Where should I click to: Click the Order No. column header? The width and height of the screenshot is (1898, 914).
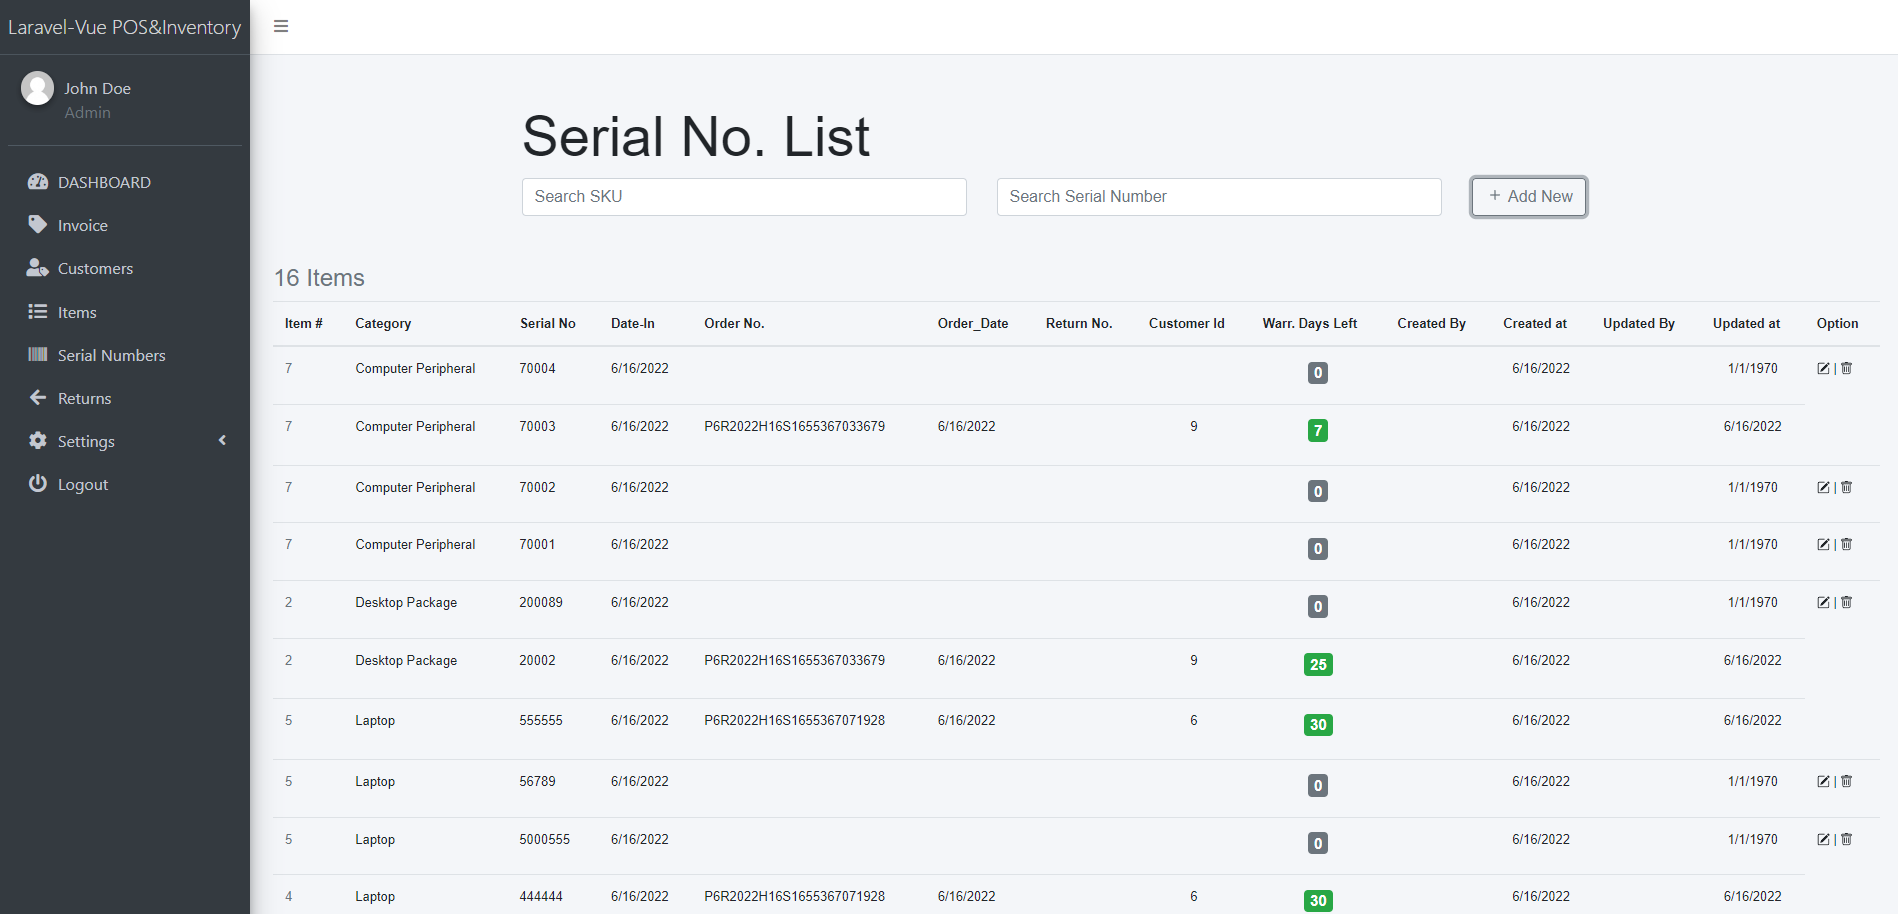pos(734,323)
